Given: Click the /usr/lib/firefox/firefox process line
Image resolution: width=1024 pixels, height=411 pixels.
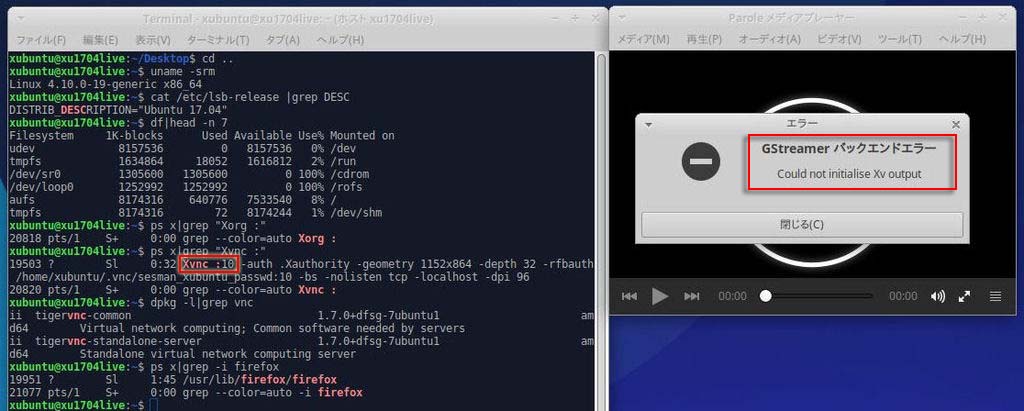Looking at the screenshot, I should tap(173, 380).
